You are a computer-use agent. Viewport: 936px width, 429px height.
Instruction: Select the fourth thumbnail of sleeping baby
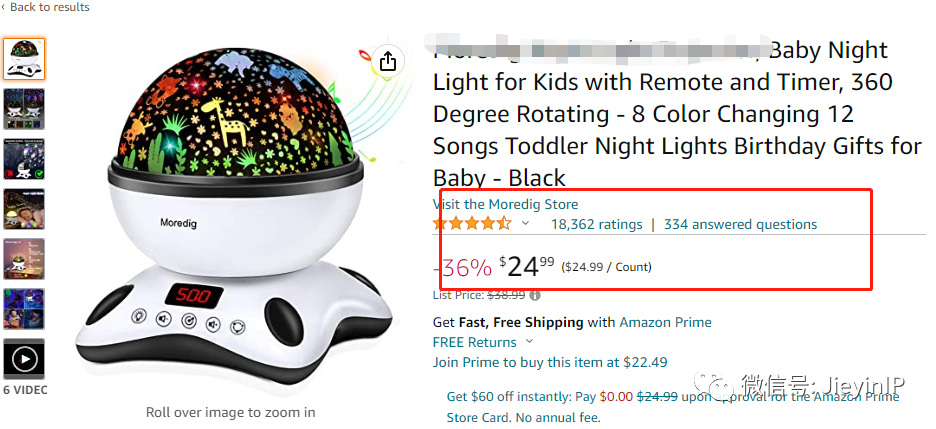24,209
